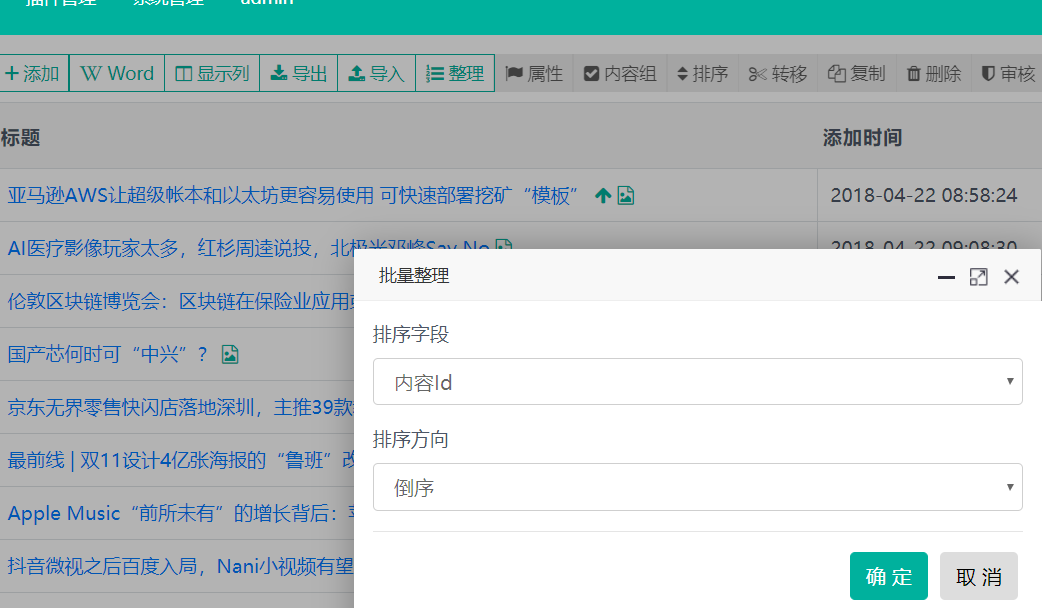The image size is (1042, 608).
Task: Click the 批量整理 dialog title
Action: tap(414, 276)
